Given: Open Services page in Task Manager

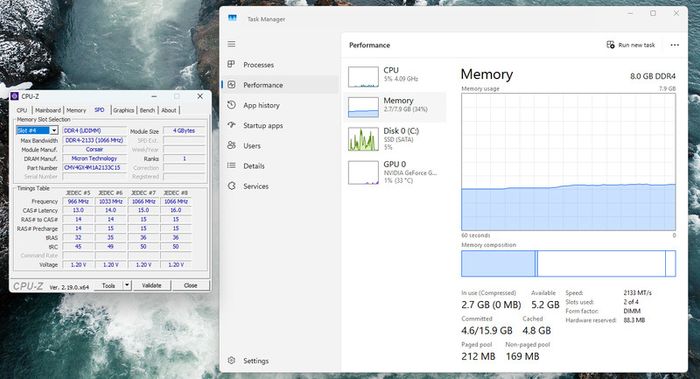Looking at the screenshot, I should click(256, 186).
